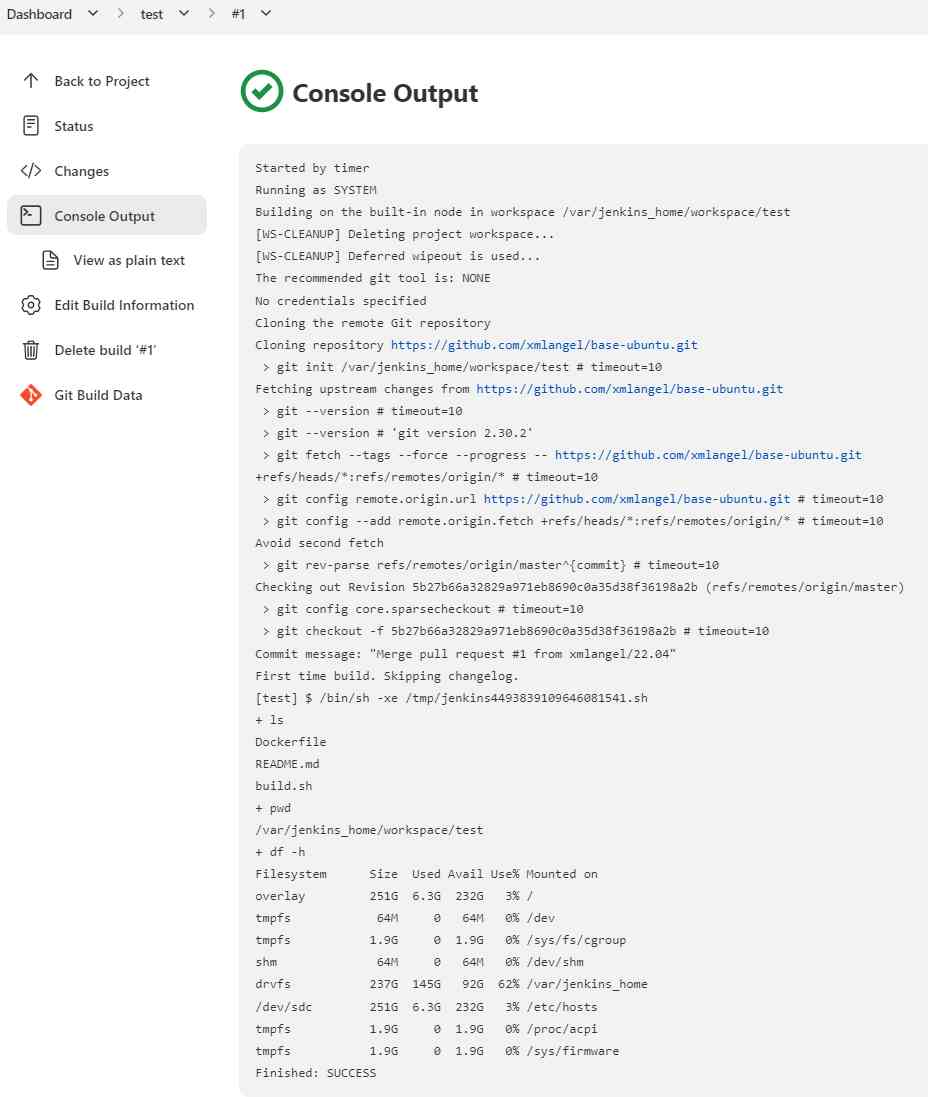The width and height of the screenshot is (928, 1097).
Task: Expand the Dashboard breadcrumb dropdown chevron
Action: (90, 14)
